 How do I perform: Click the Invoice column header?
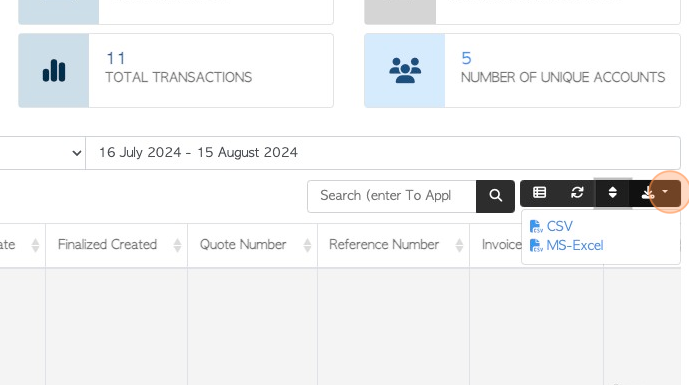501,245
